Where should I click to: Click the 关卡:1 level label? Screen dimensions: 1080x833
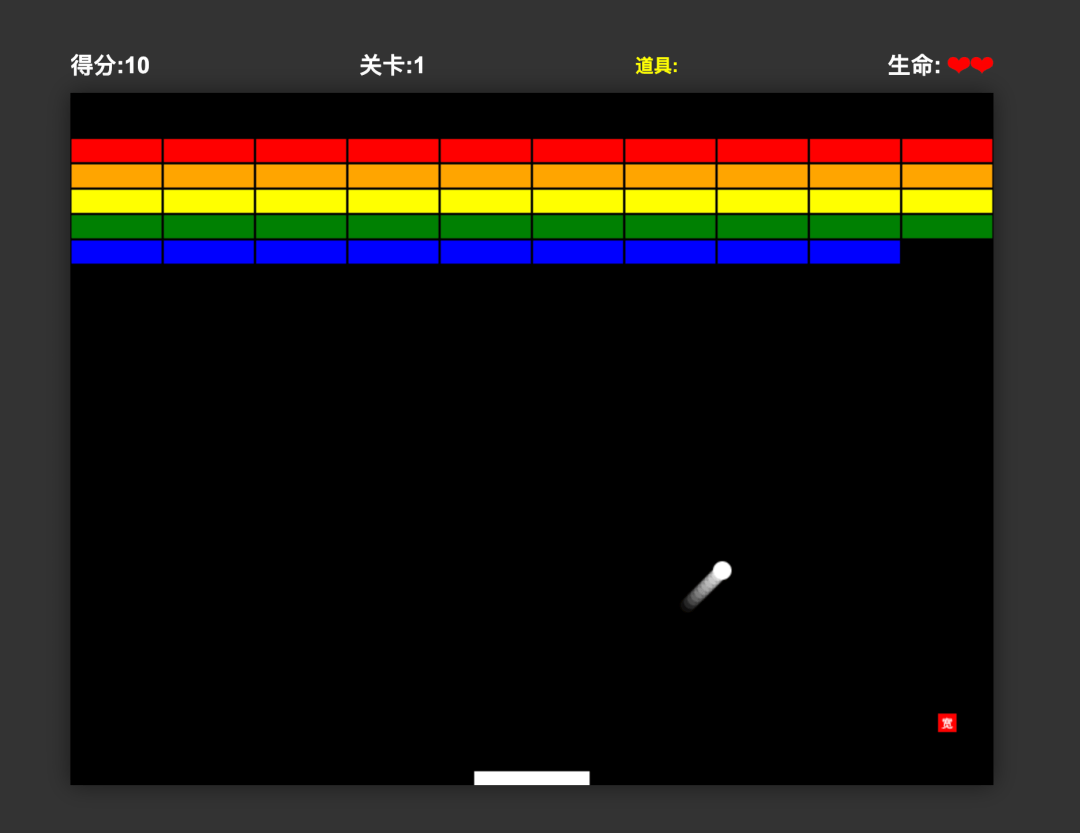(x=392, y=65)
